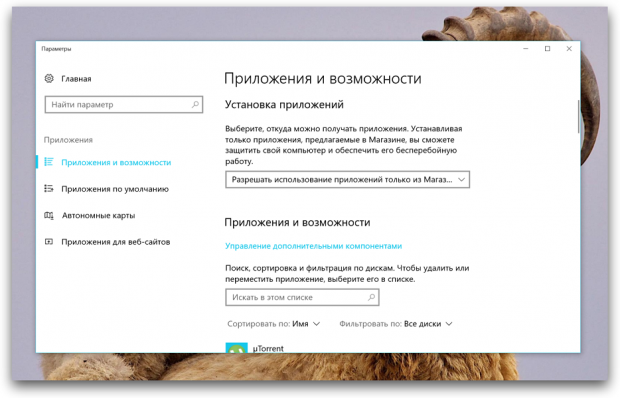Click the magnifier in Искать в этом списке
Screen dimensions: 620x398
(371, 297)
